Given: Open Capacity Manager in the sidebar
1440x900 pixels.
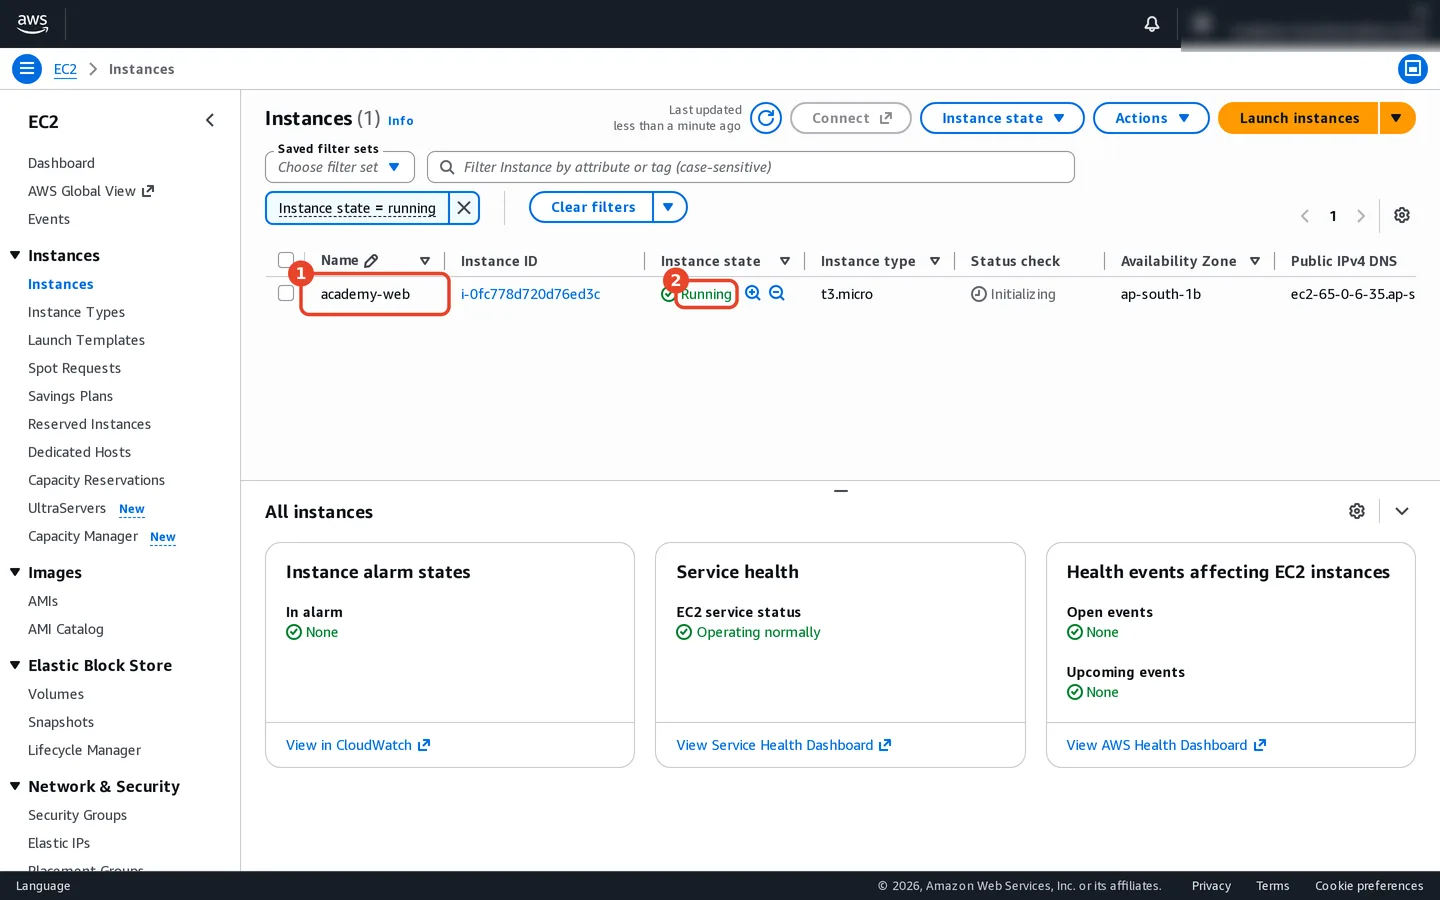Looking at the screenshot, I should pyautogui.click(x=83, y=536).
